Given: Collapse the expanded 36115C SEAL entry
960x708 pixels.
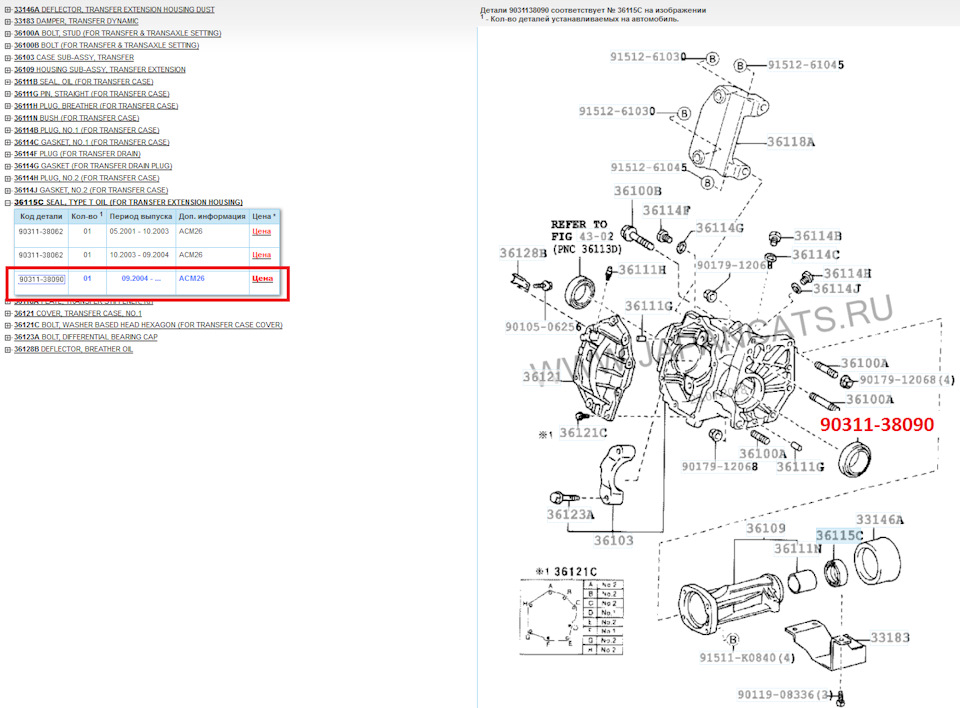Looking at the screenshot, I should click(6, 202).
